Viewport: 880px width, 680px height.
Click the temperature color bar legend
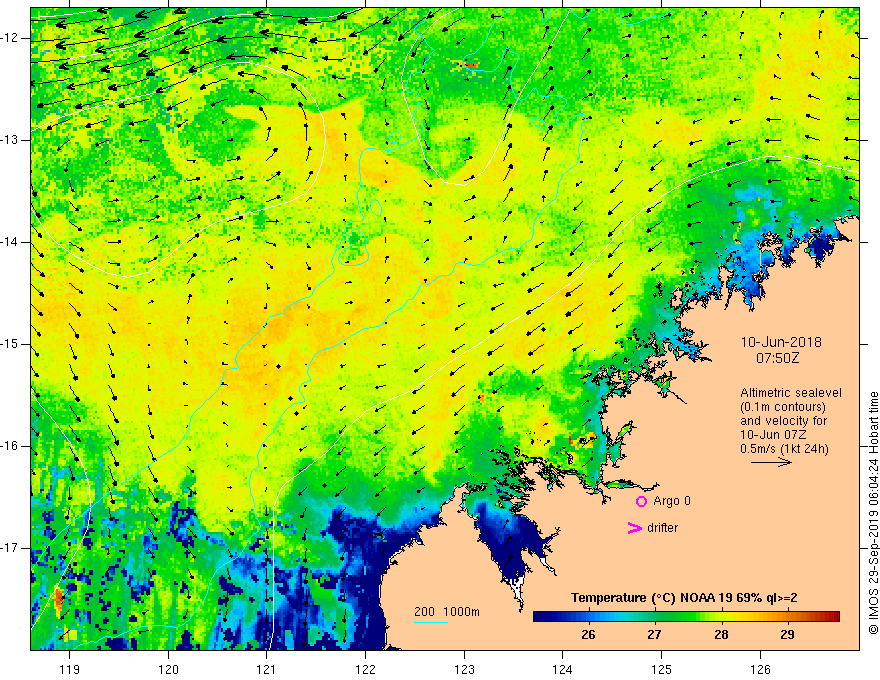click(686, 617)
